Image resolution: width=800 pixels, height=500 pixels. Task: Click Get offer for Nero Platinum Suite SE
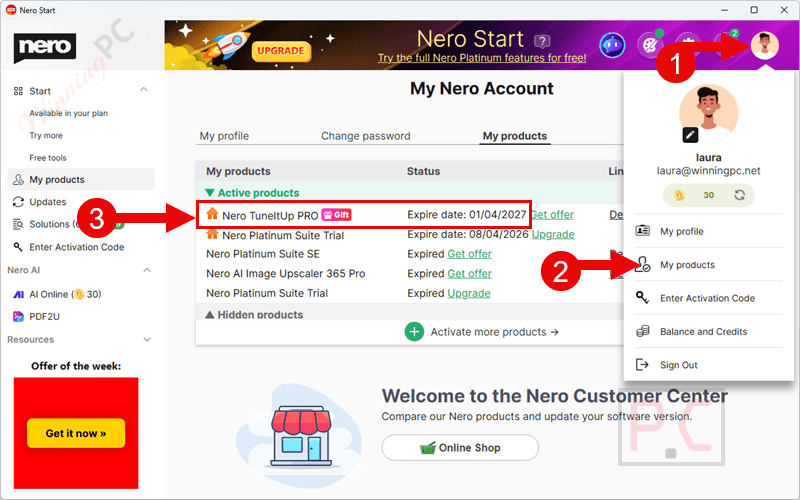469,254
